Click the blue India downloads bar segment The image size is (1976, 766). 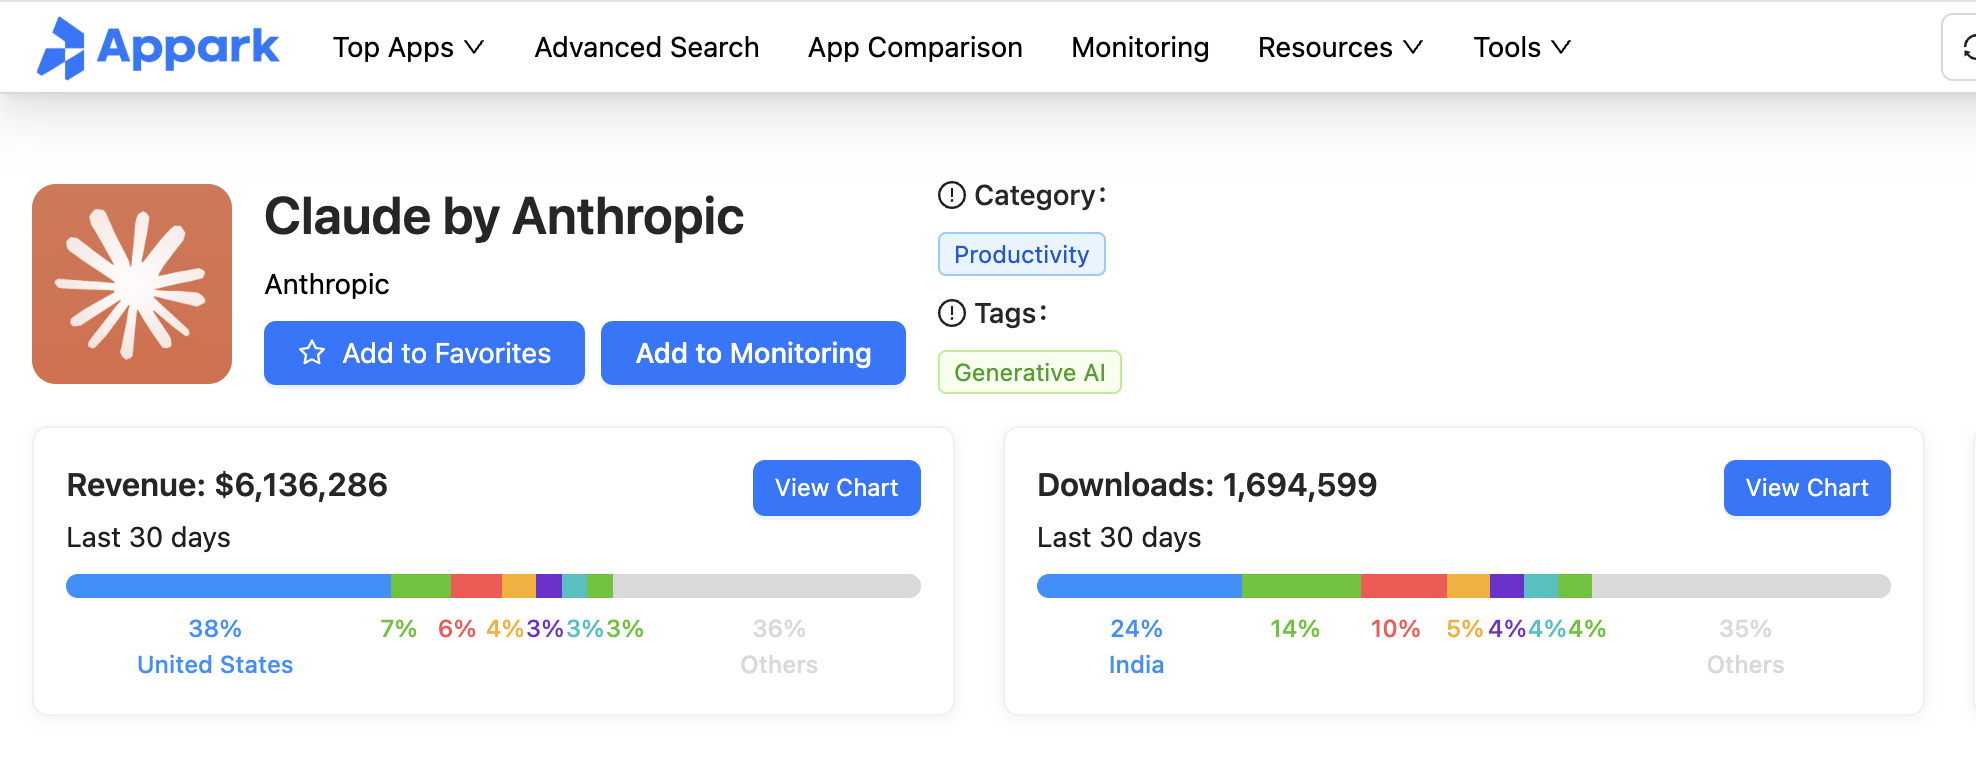point(1138,586)
